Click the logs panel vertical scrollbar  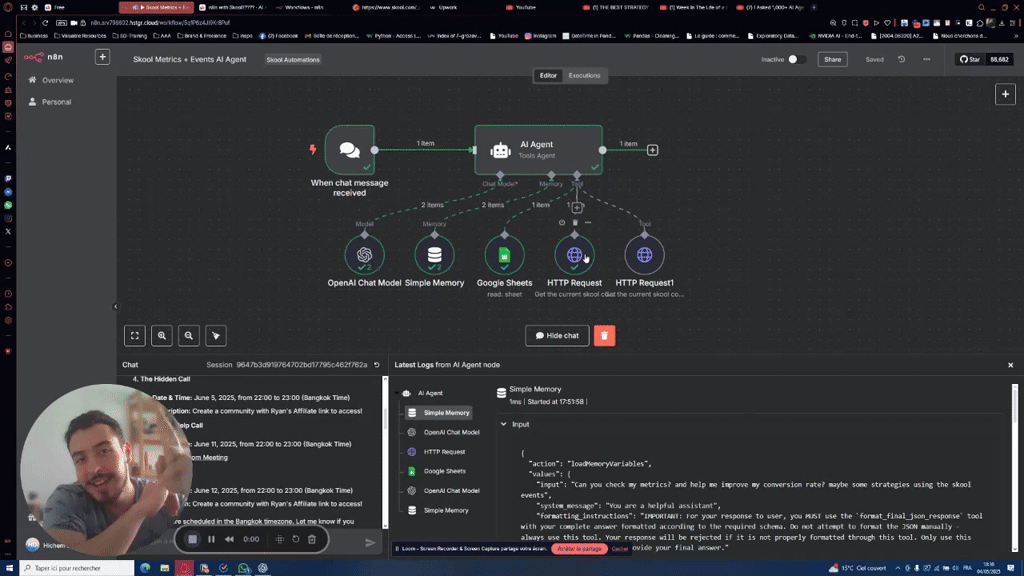(1014, 467)
